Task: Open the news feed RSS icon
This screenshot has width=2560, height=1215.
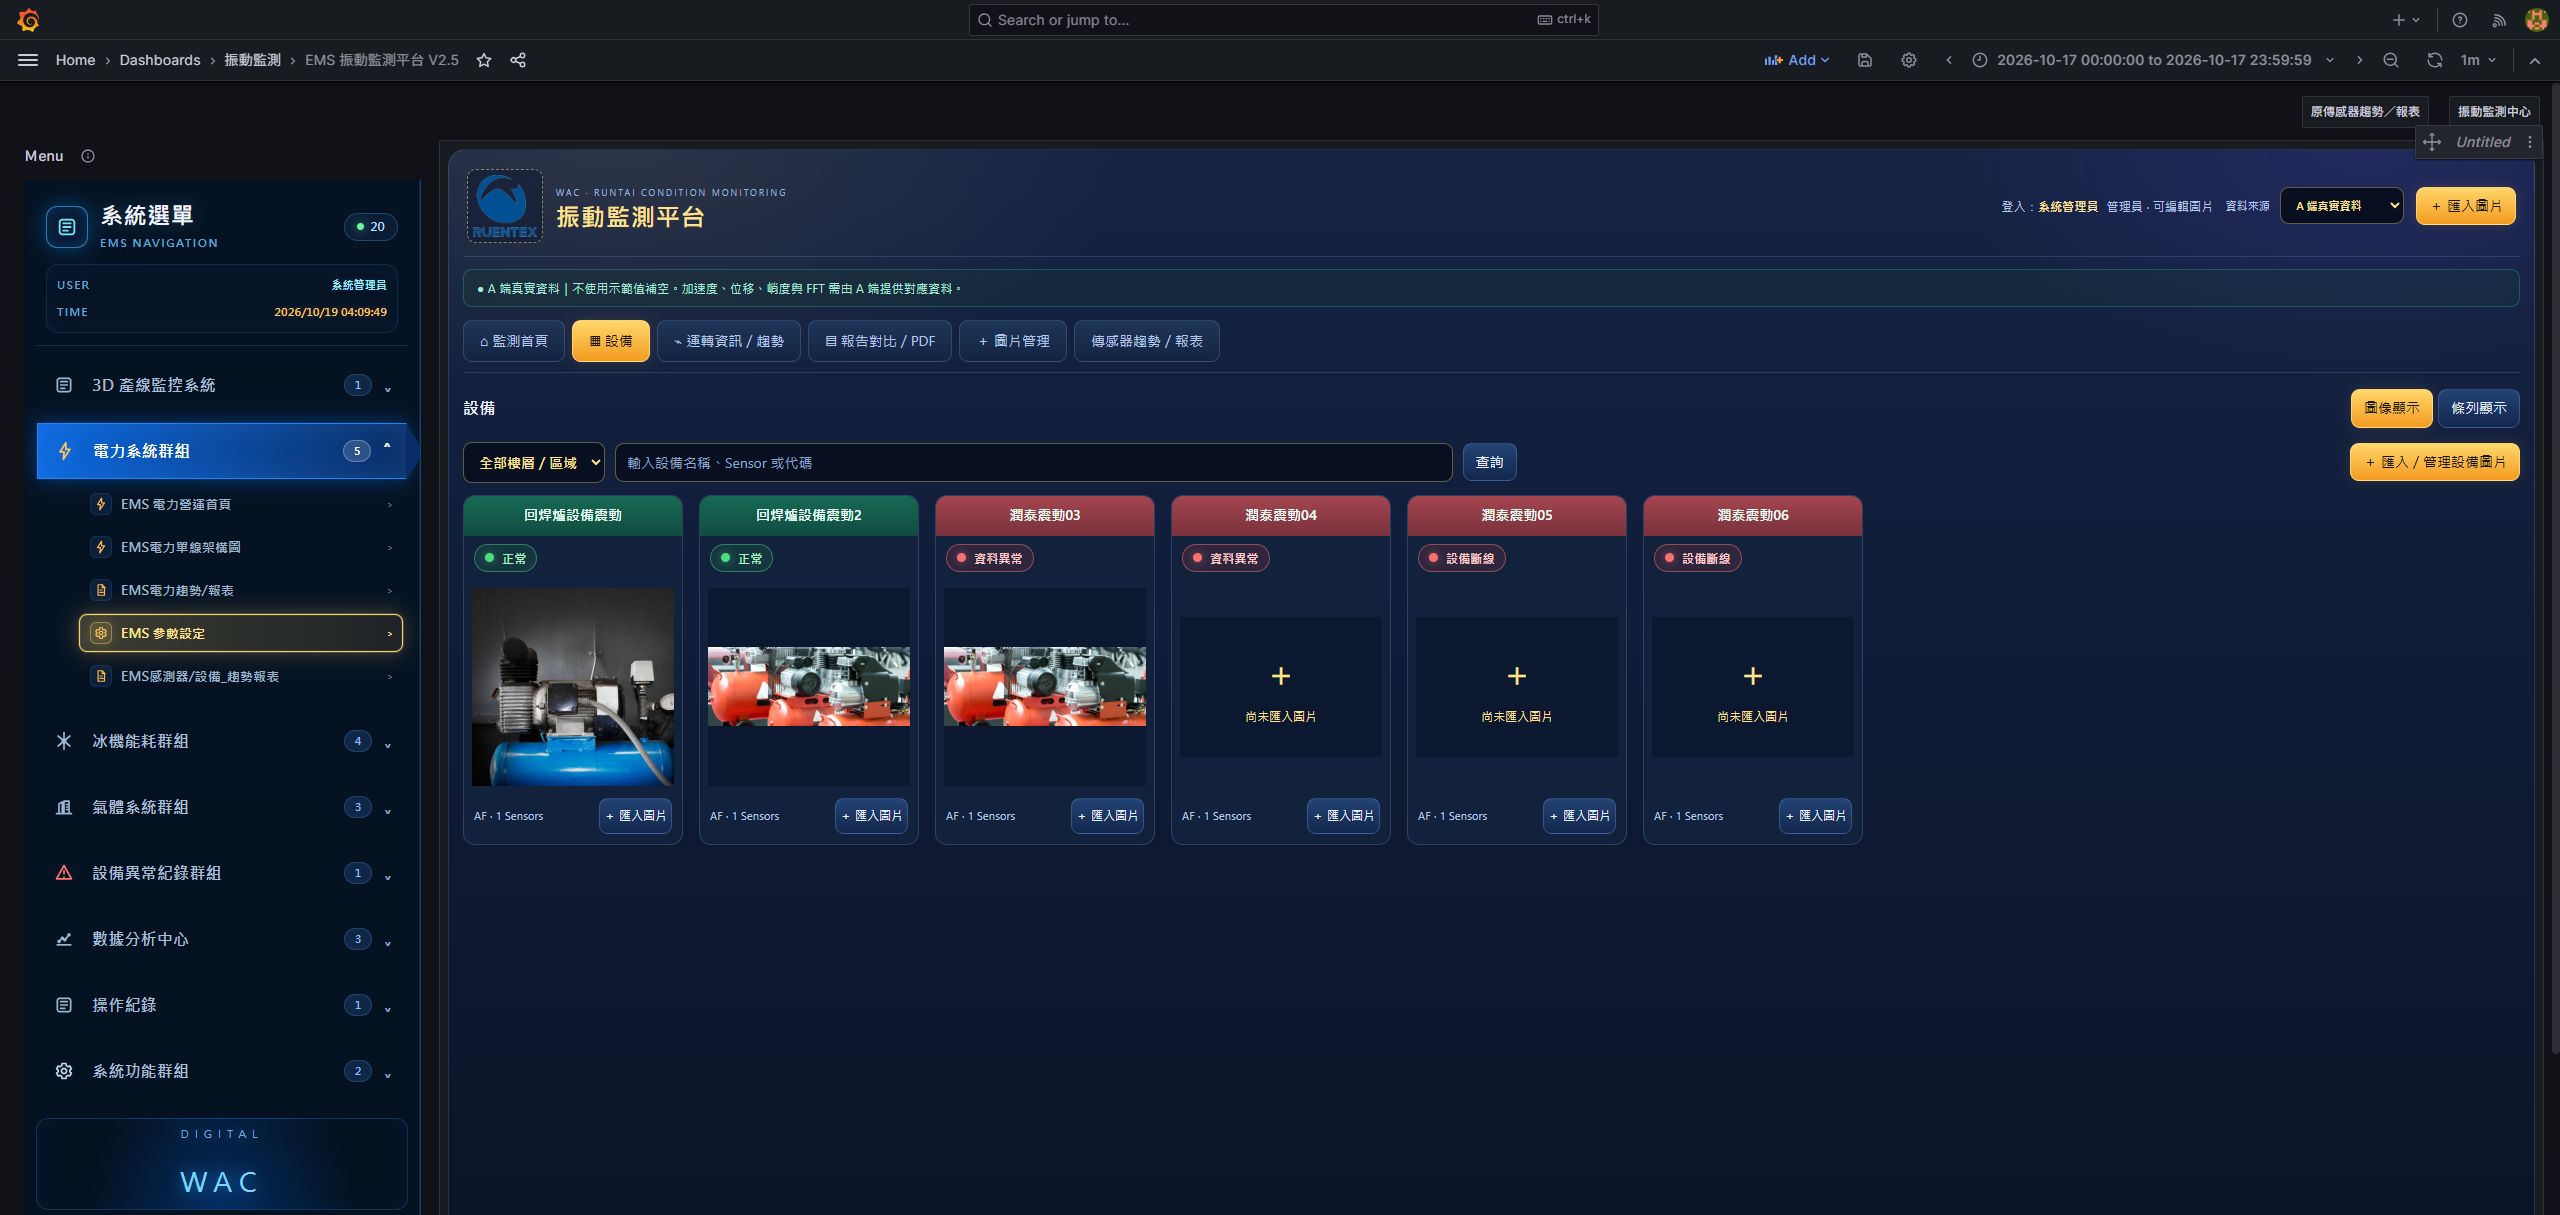Action: pyautogui.click(x=2499, y=20)
